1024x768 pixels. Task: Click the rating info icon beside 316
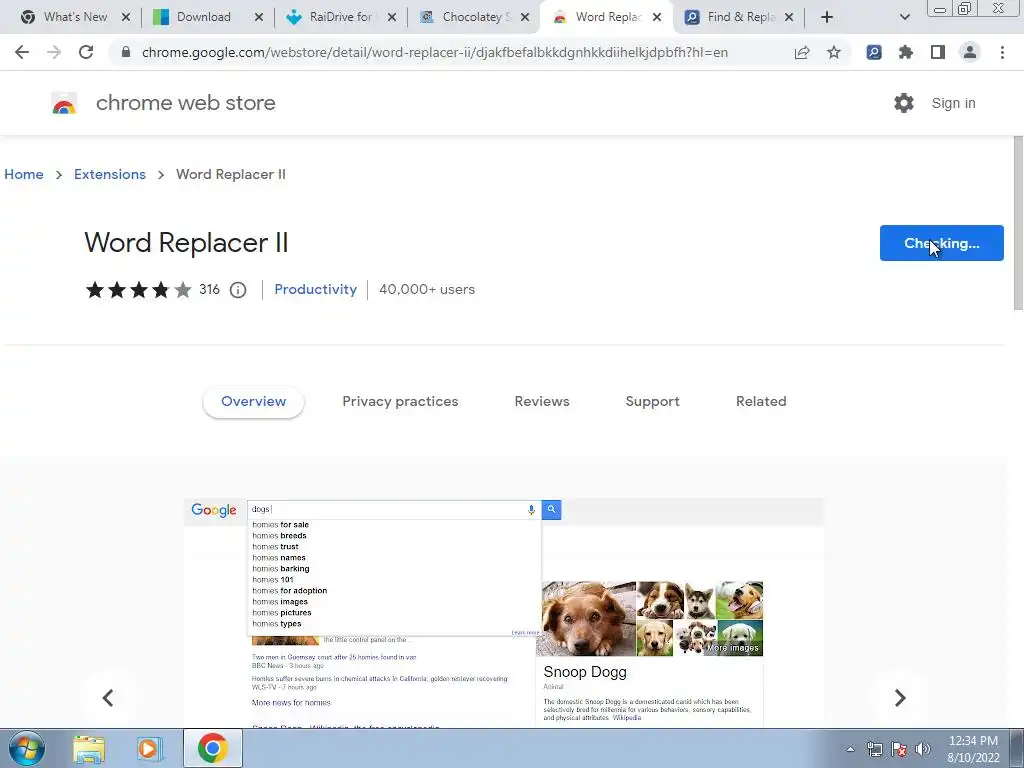coord(238,290)
